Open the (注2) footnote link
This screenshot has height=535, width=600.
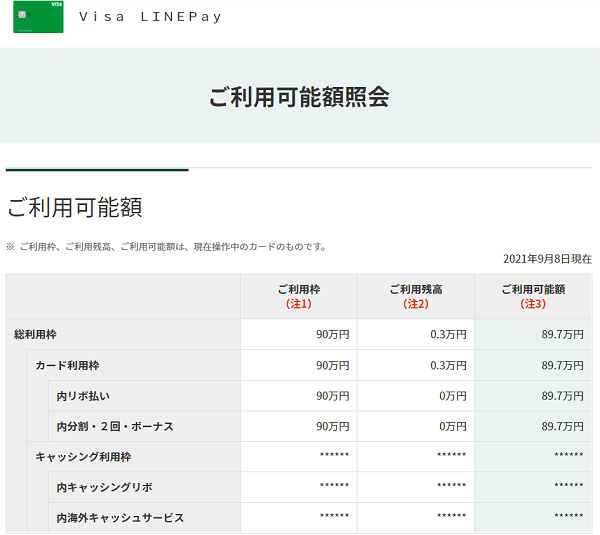coord(416,304)
